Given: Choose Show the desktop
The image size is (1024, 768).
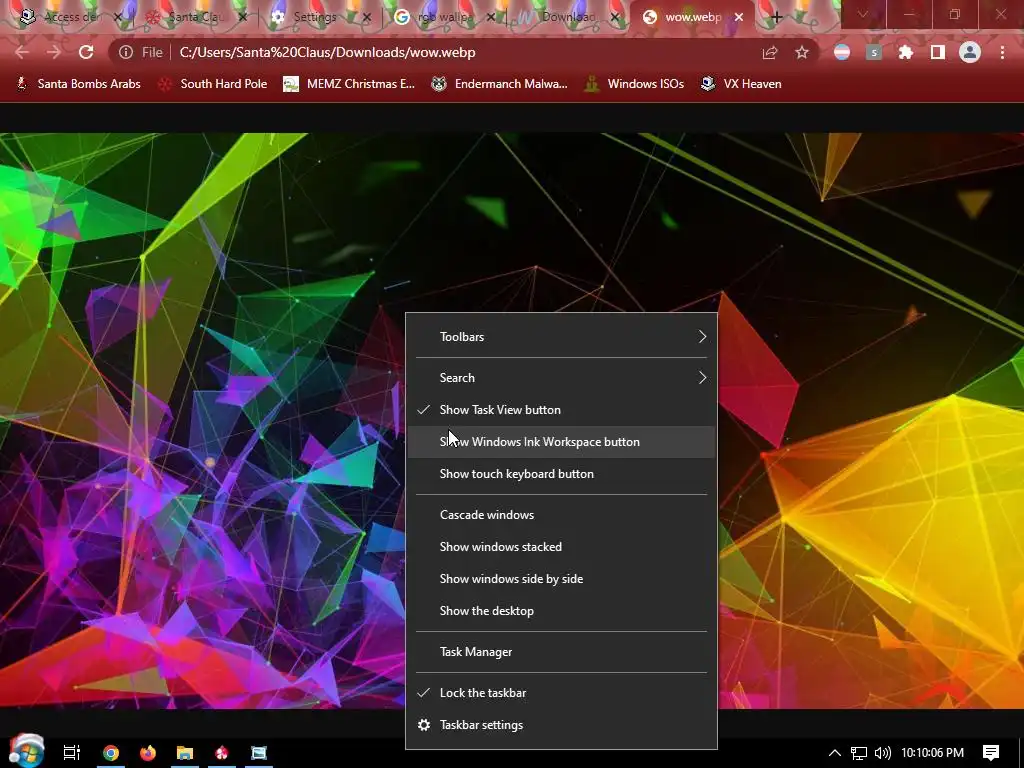Looking at the screenshot, I should point(562,611).
